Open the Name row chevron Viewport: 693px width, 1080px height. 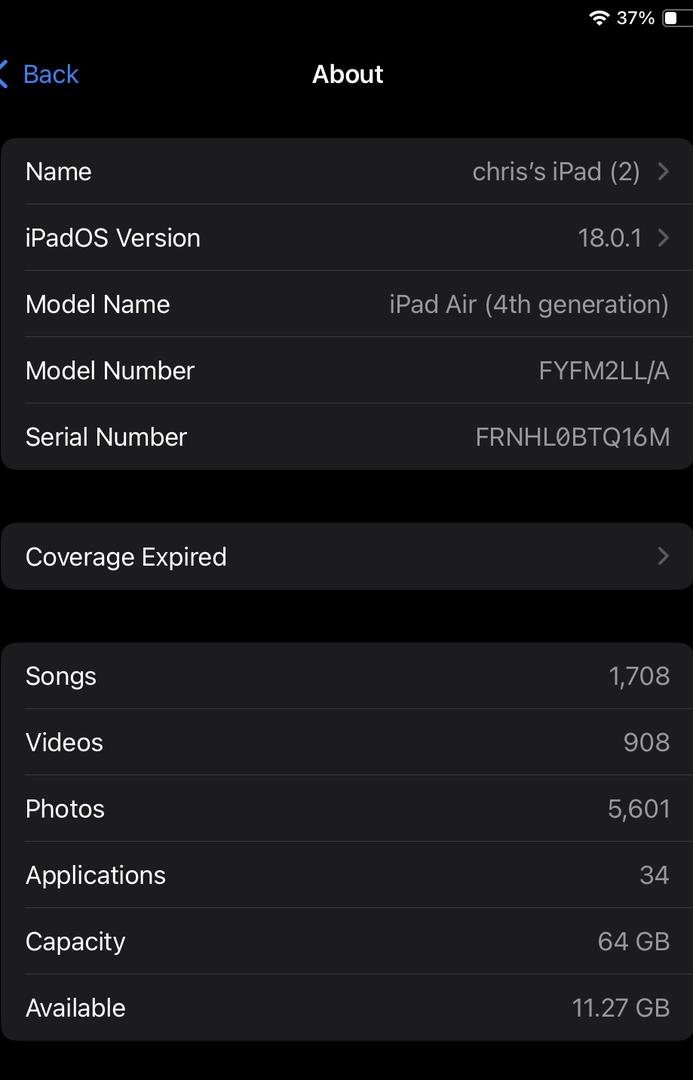(663, 172)
